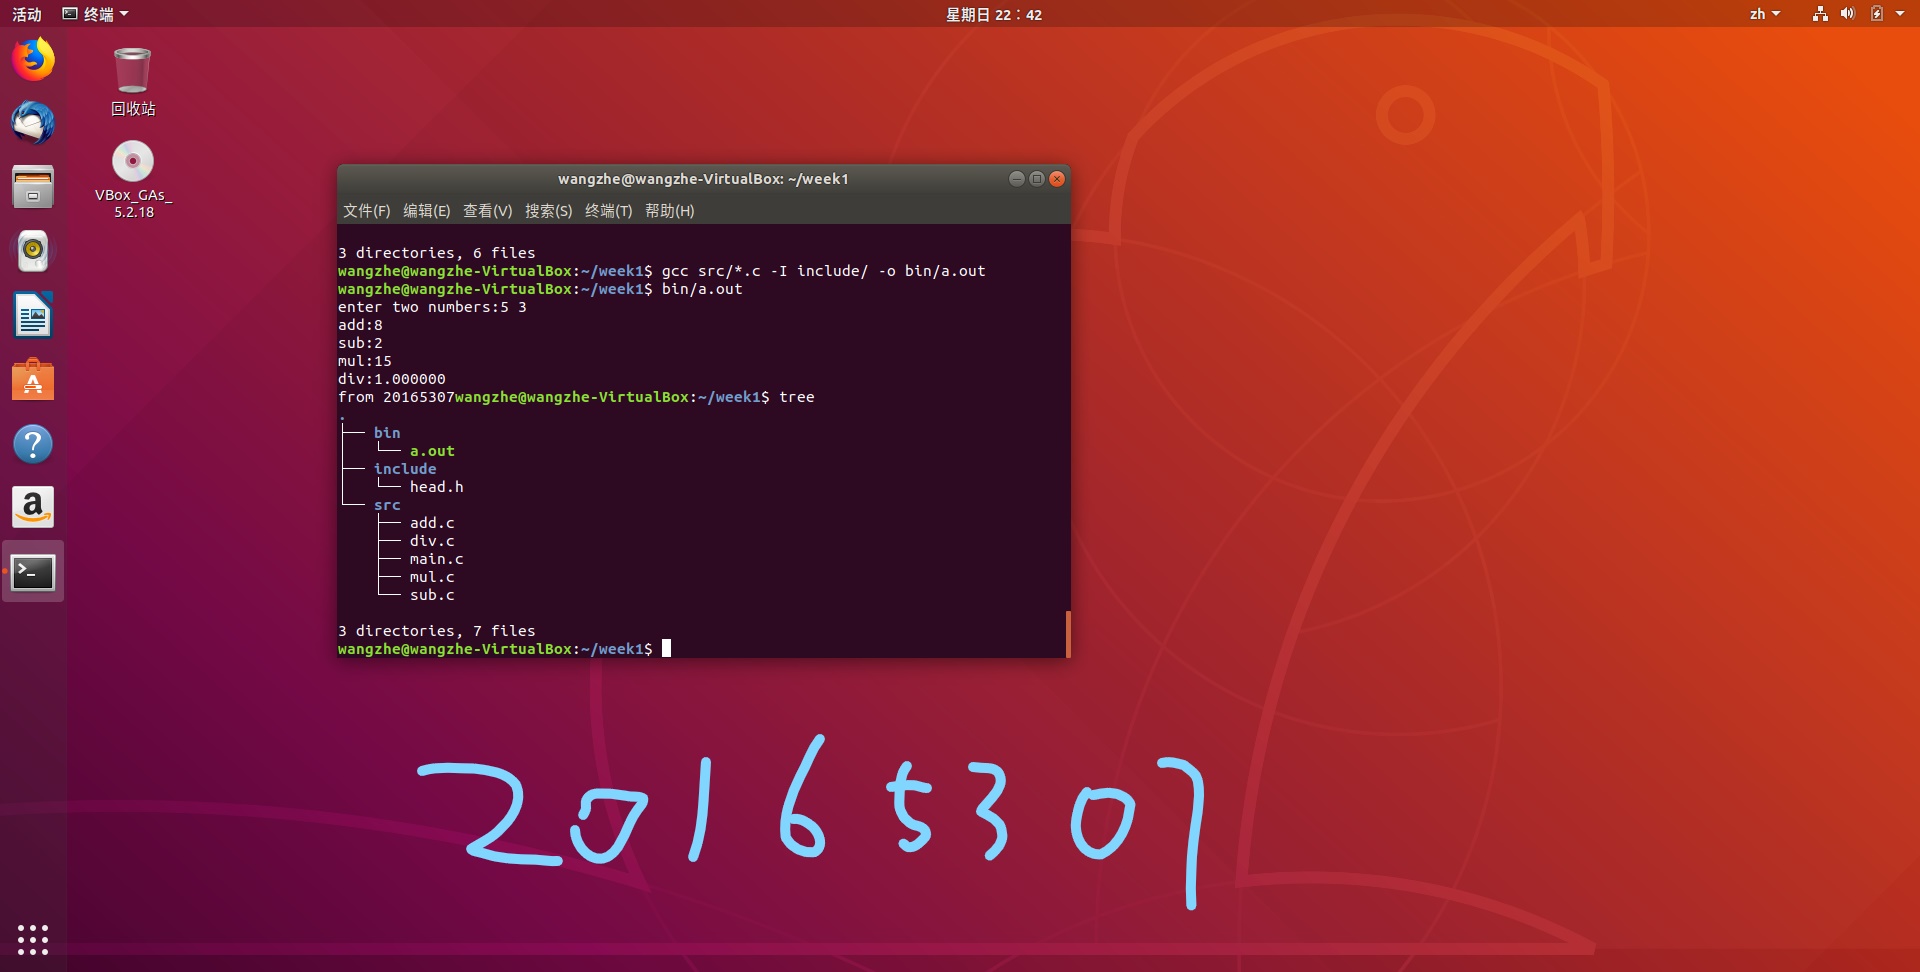Open the 帮助(H) menu
1920x972 pixels.
click(669, 211)
